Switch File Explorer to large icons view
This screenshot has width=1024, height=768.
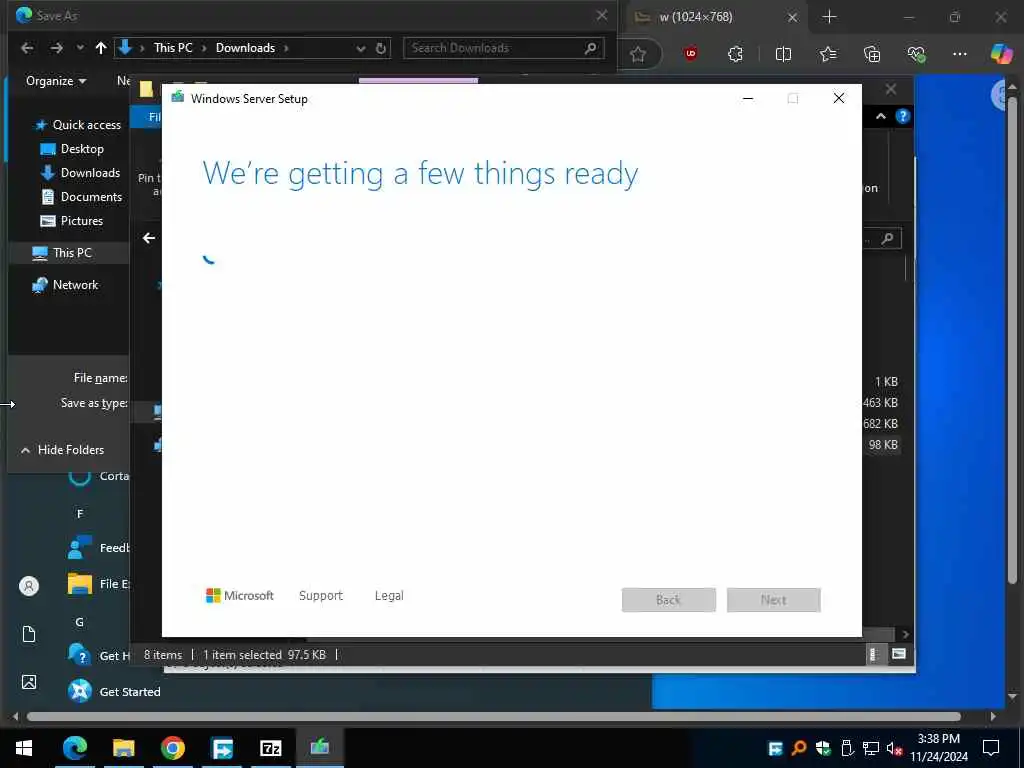coord(899,654)
